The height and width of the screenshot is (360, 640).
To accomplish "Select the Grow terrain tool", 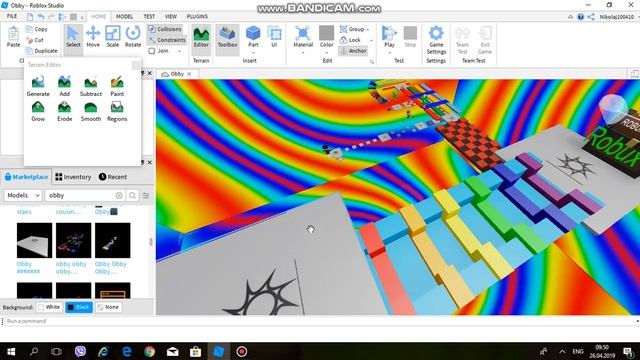I will pos(38,111).
